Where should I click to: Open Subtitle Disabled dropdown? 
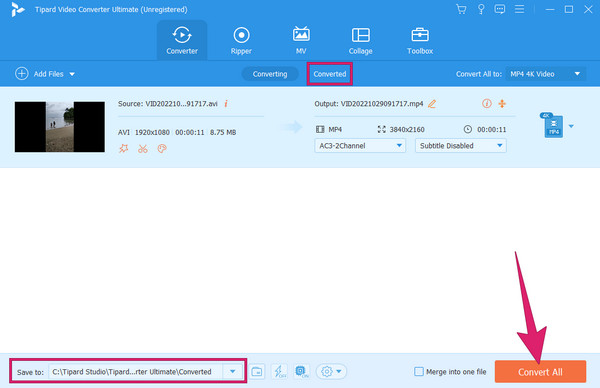coord(461,145)
